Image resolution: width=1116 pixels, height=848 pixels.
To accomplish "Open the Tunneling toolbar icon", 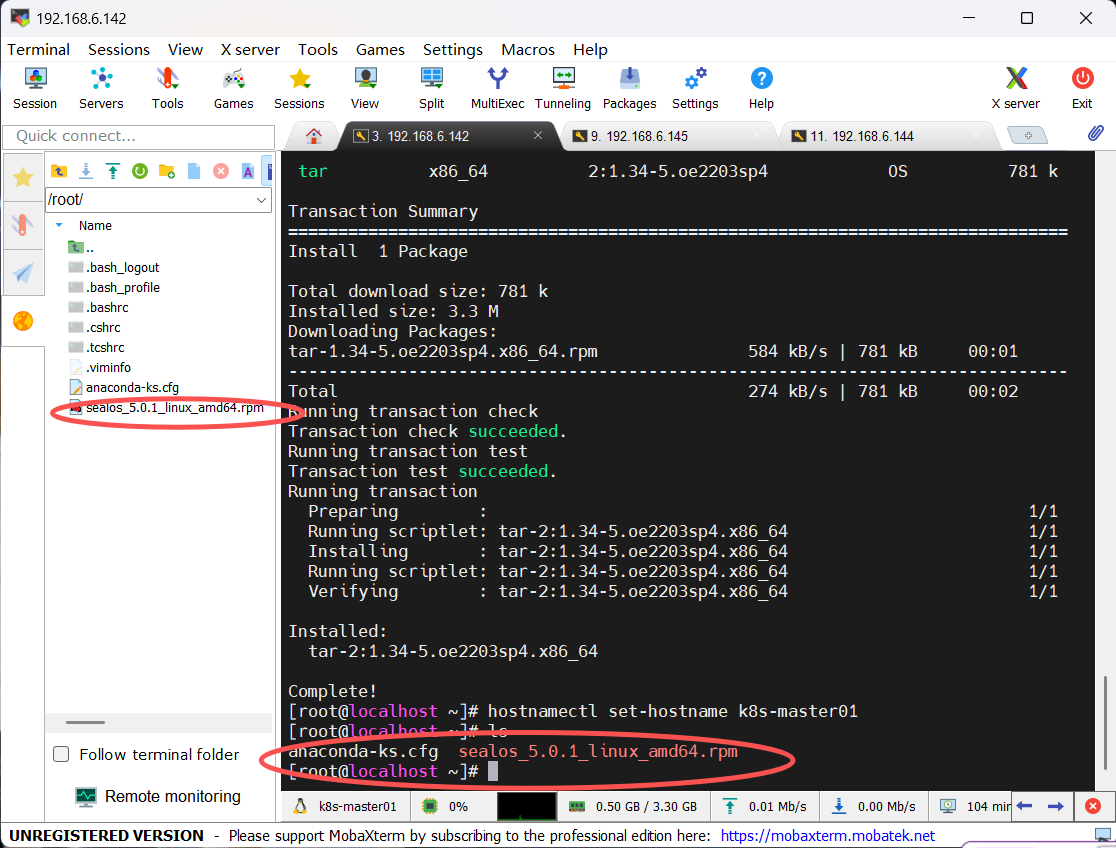I will pyautogui.click(x=563, y=88).
